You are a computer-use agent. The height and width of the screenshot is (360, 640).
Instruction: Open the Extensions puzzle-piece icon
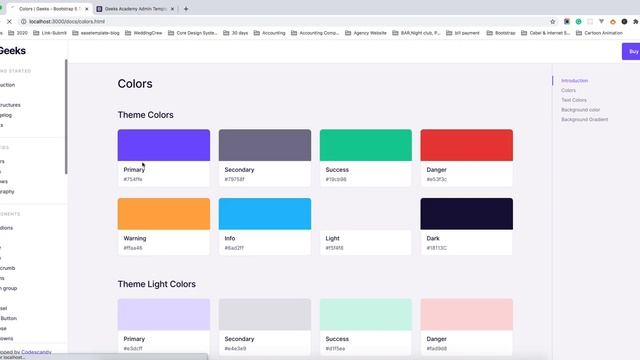tap(636, 22)
